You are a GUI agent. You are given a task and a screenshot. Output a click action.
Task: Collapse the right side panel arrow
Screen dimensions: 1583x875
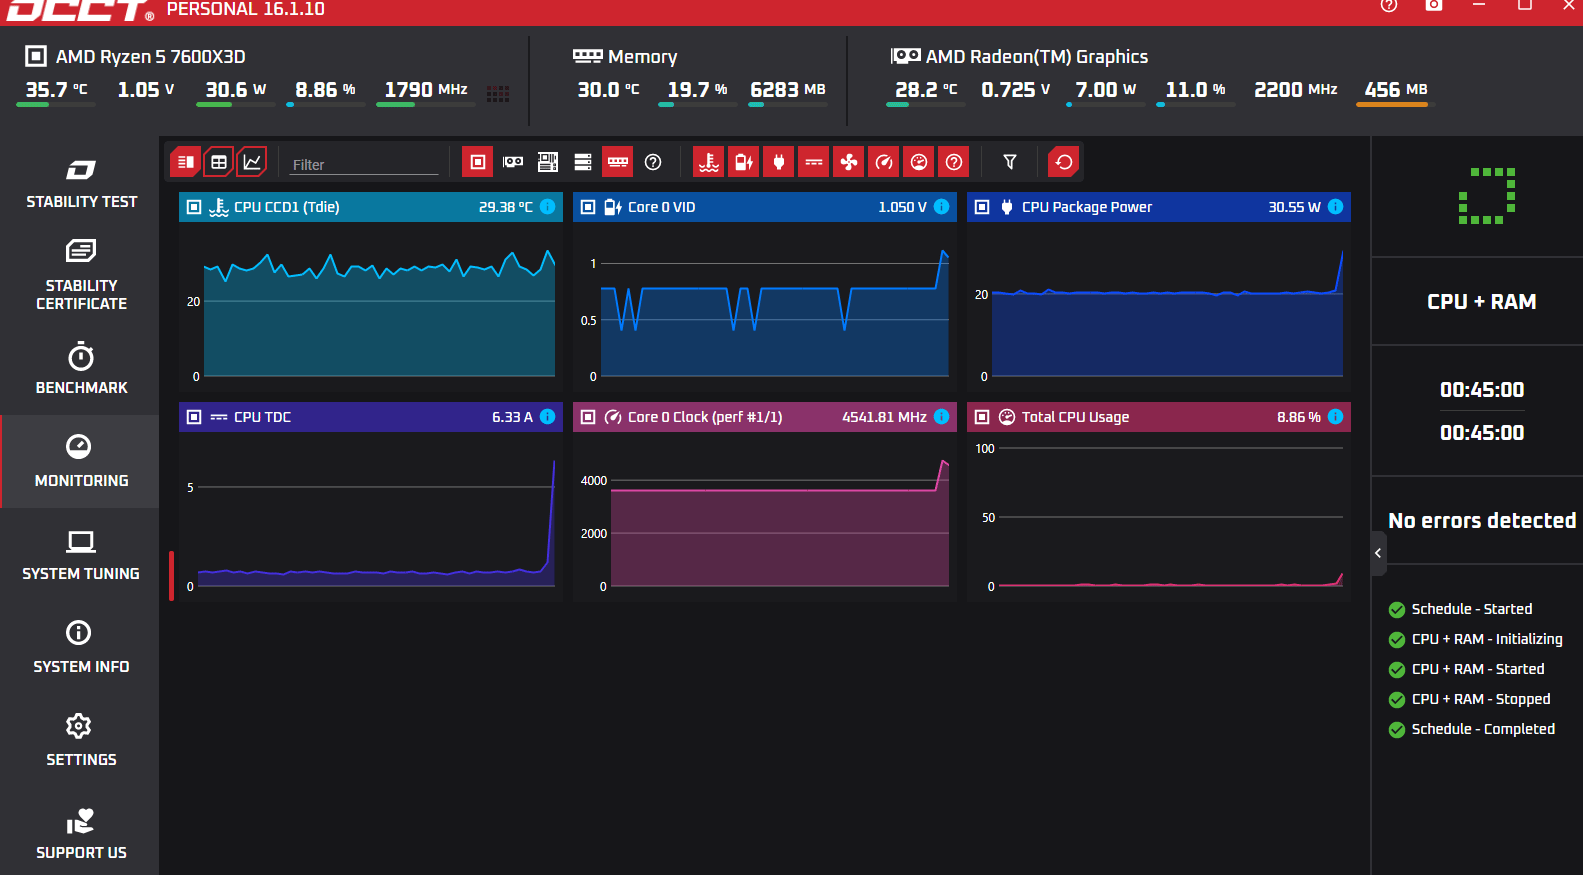(x=1378, y=553)
